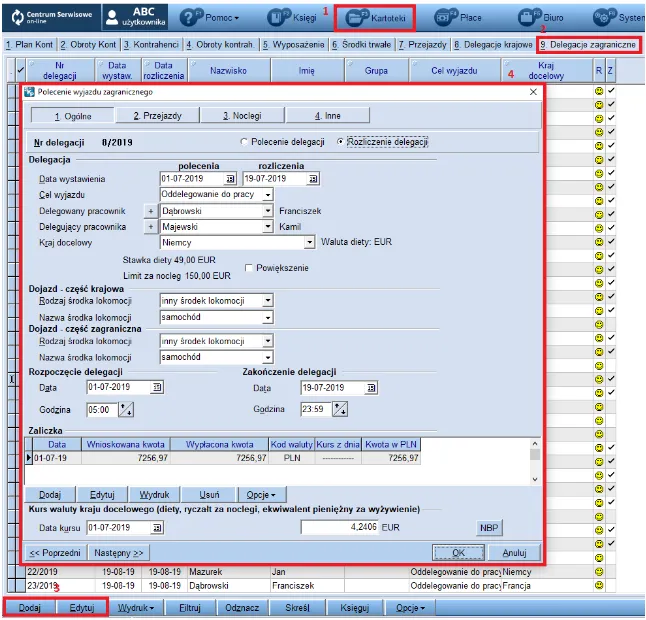
Task: Select the Polecenie delegacji radio button
Action: point(245,142)
